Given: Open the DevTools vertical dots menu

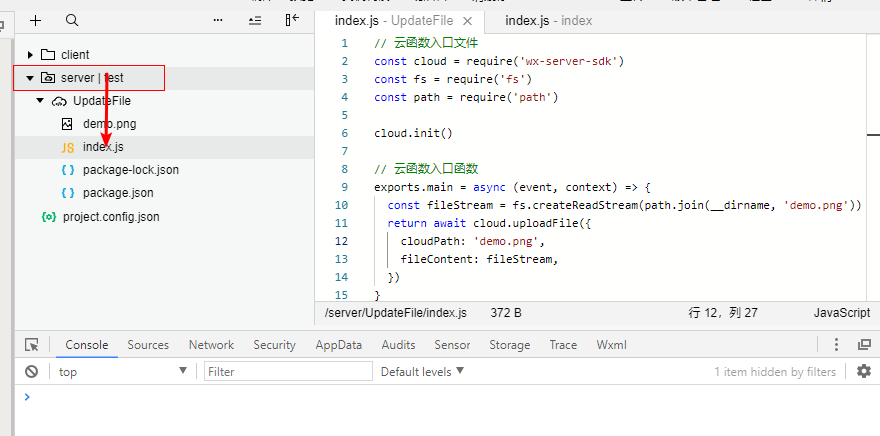Looking at the screenshot, I should [x=837, y=345].
